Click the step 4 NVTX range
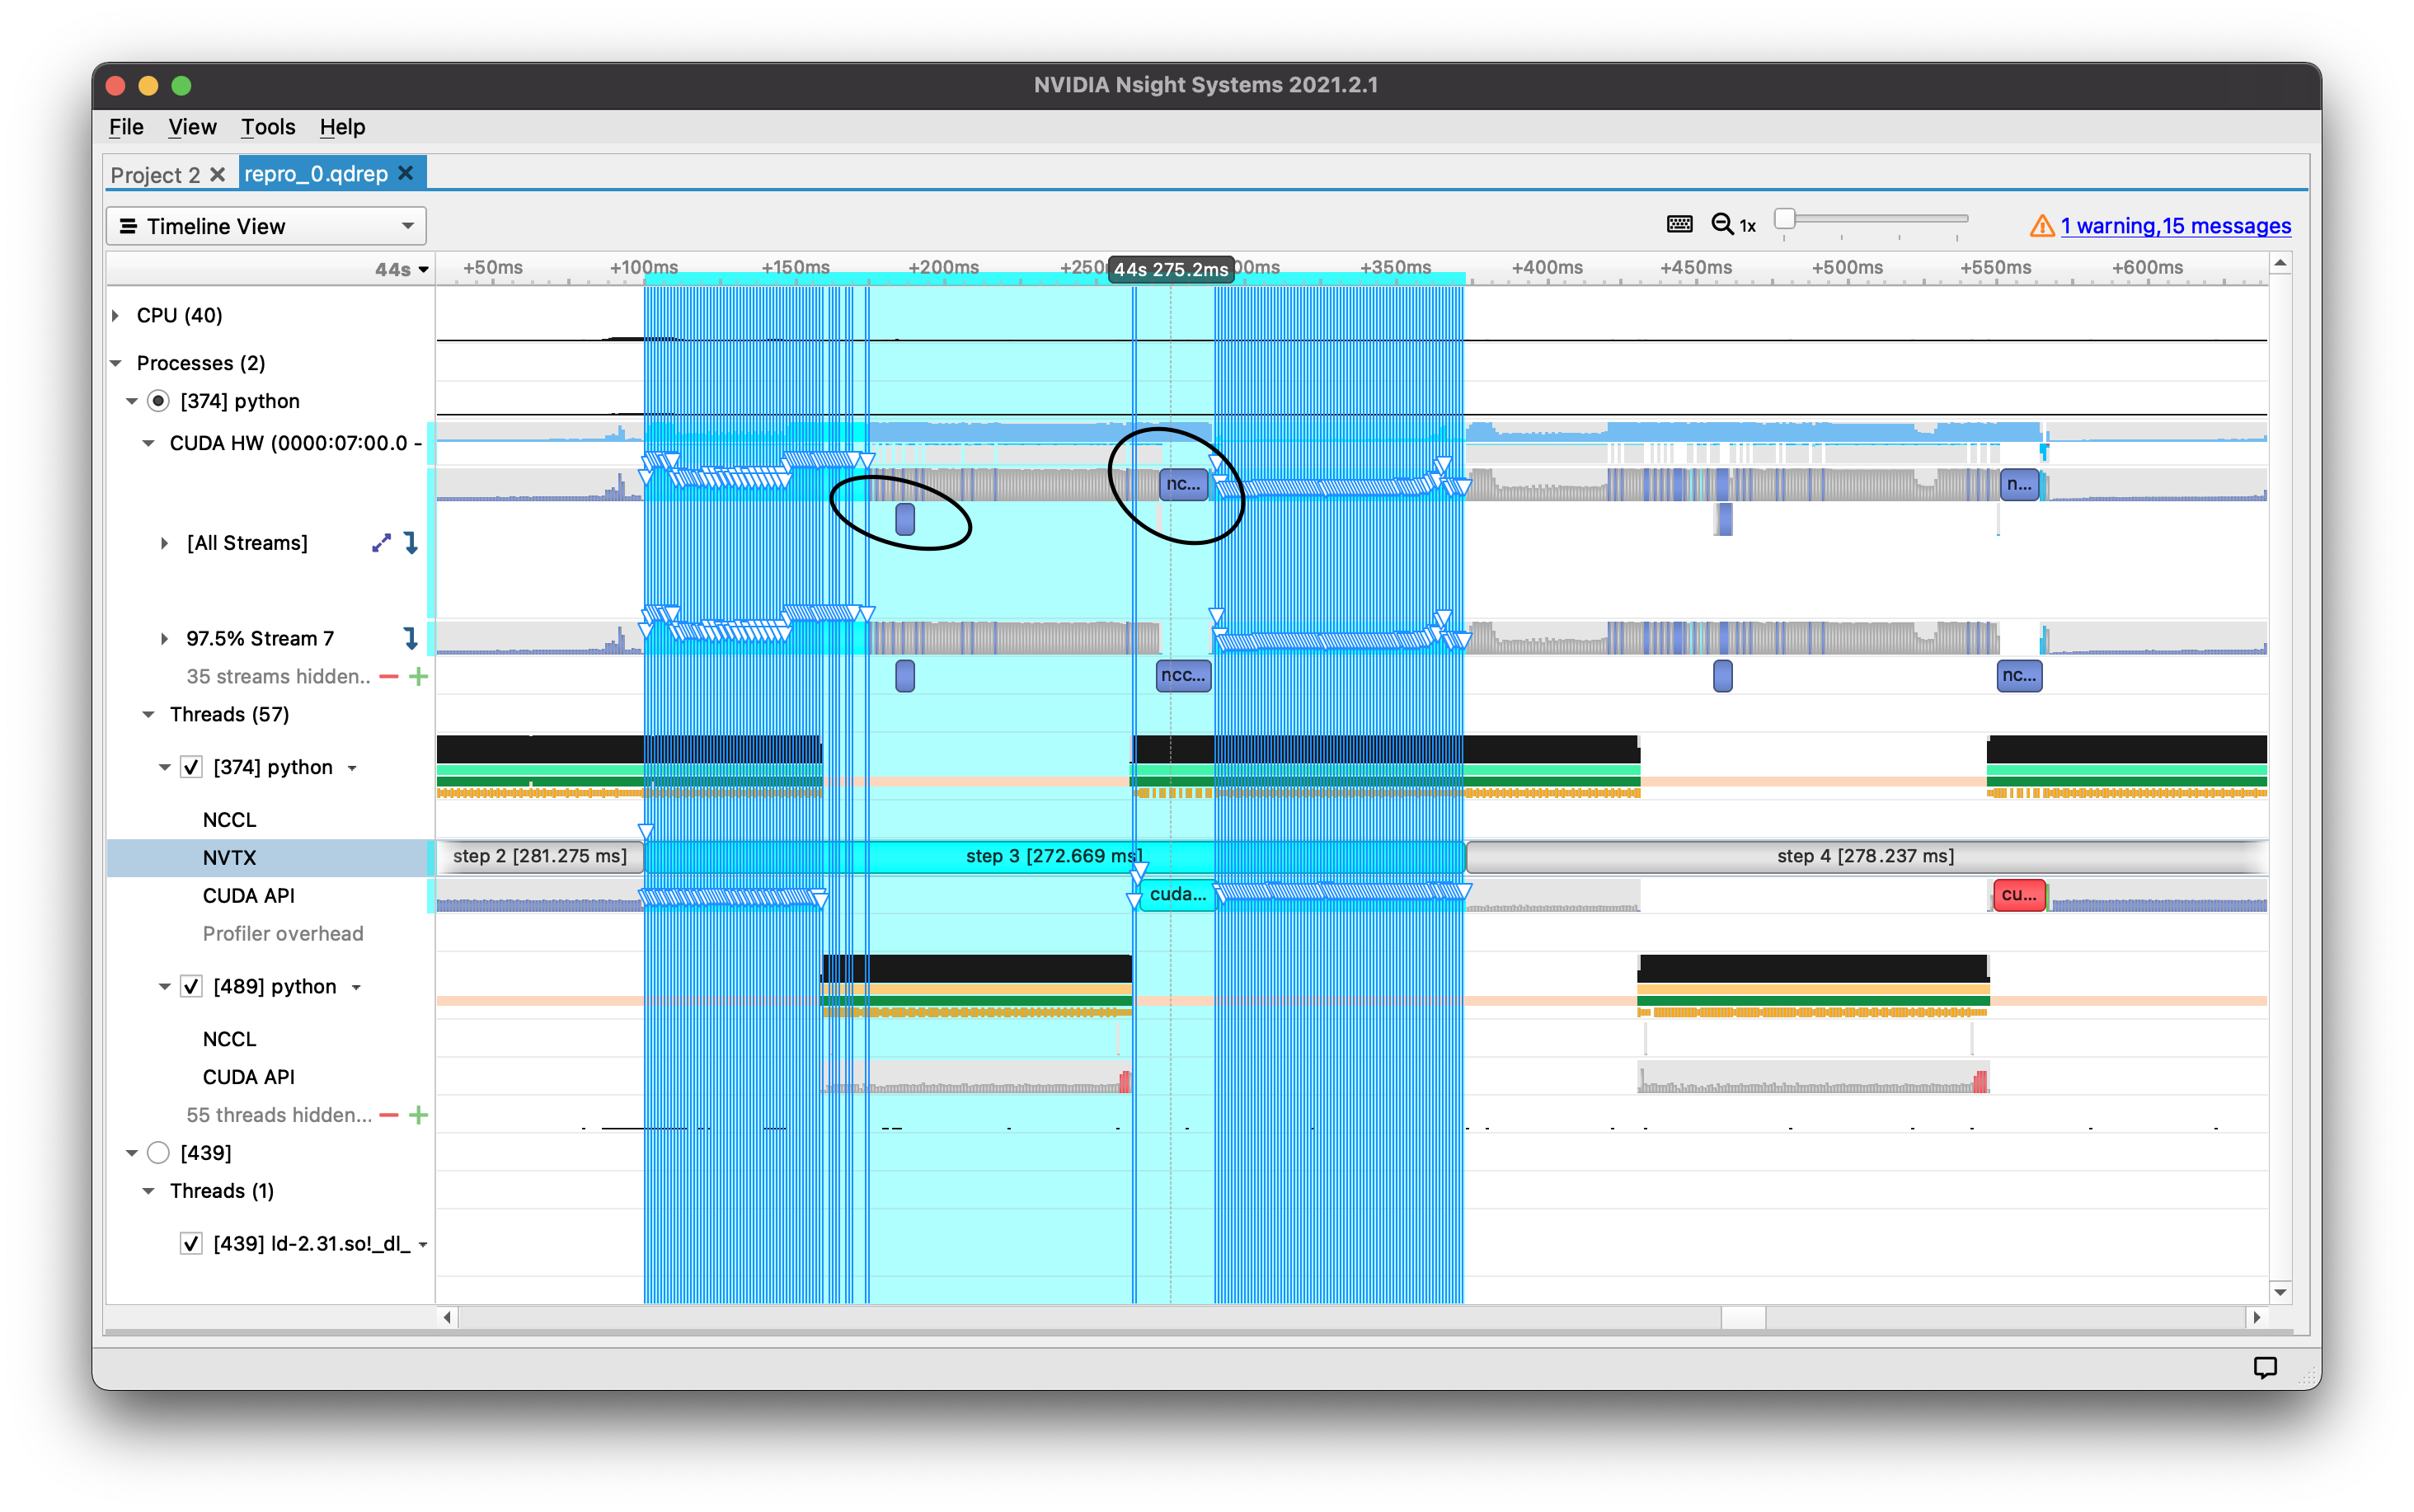The height and width of the screenshot is (1512, 2414). pos(1864,856)
